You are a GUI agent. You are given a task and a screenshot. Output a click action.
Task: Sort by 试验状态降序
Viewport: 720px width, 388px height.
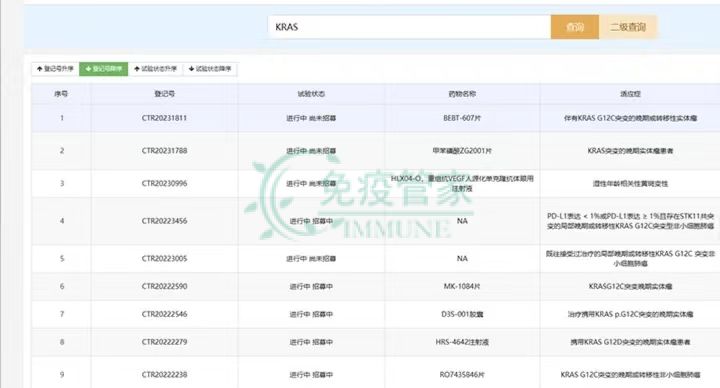(210, 69)
